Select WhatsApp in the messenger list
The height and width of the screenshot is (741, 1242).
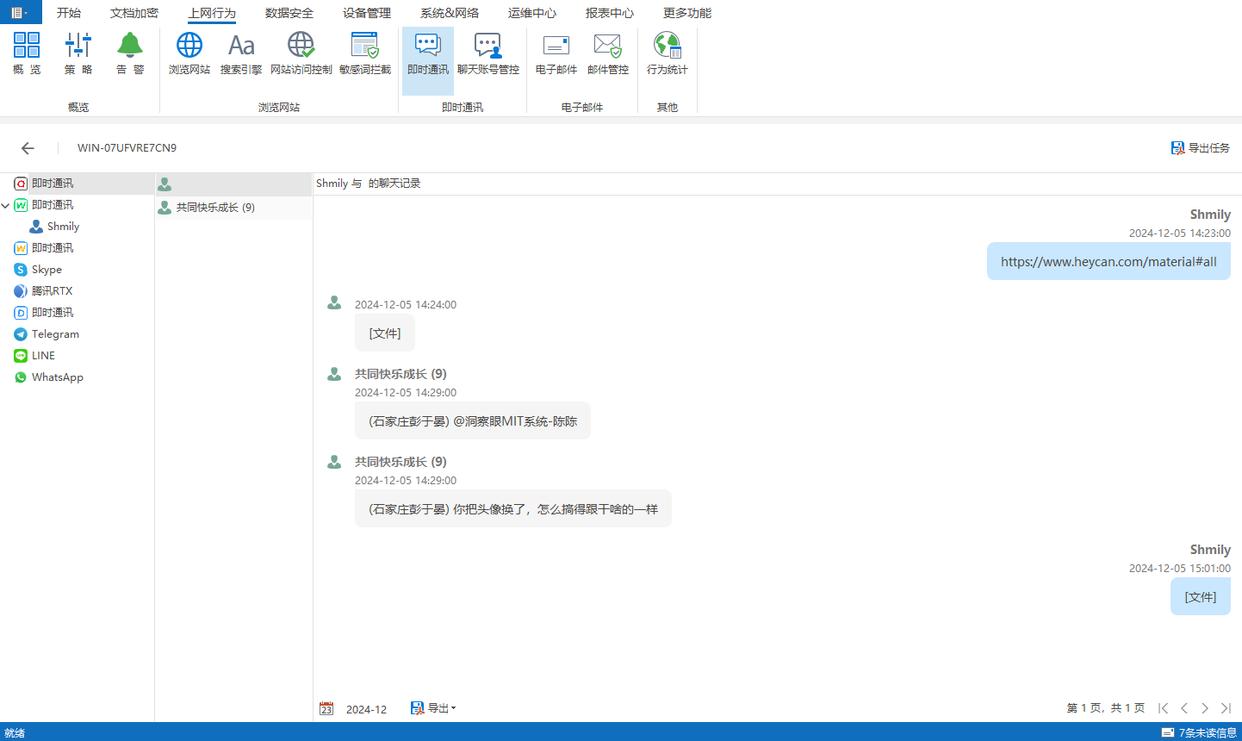point(57,377)
